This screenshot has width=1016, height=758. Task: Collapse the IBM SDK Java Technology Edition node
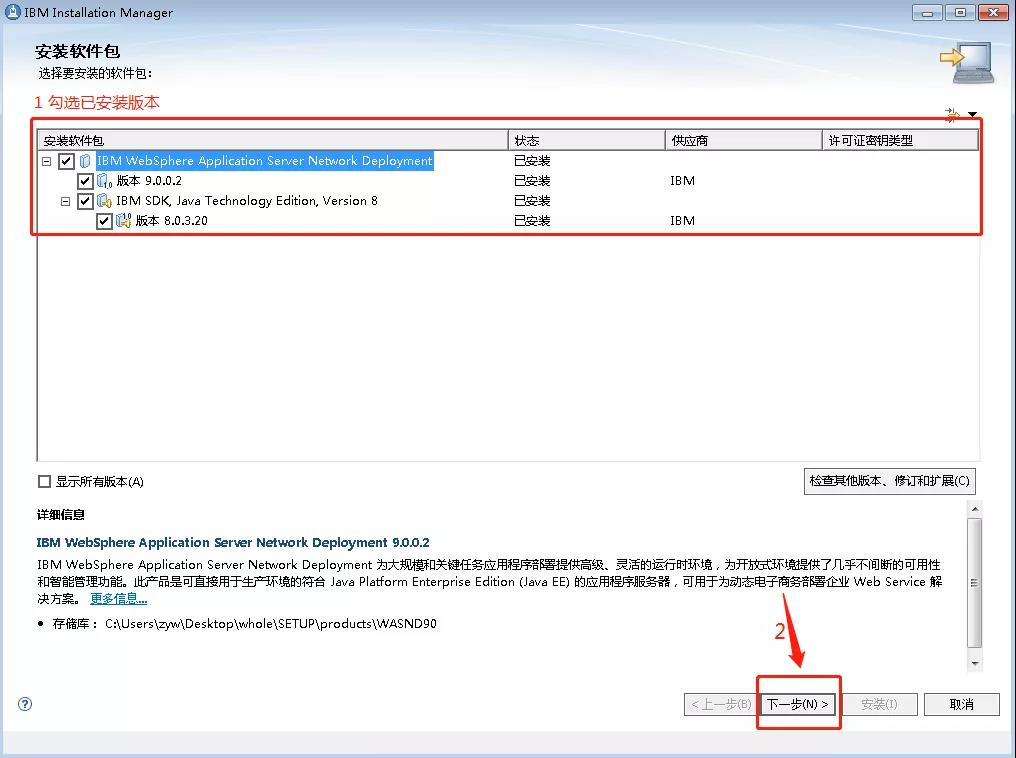pyautogui.click(x=65, y=201)
